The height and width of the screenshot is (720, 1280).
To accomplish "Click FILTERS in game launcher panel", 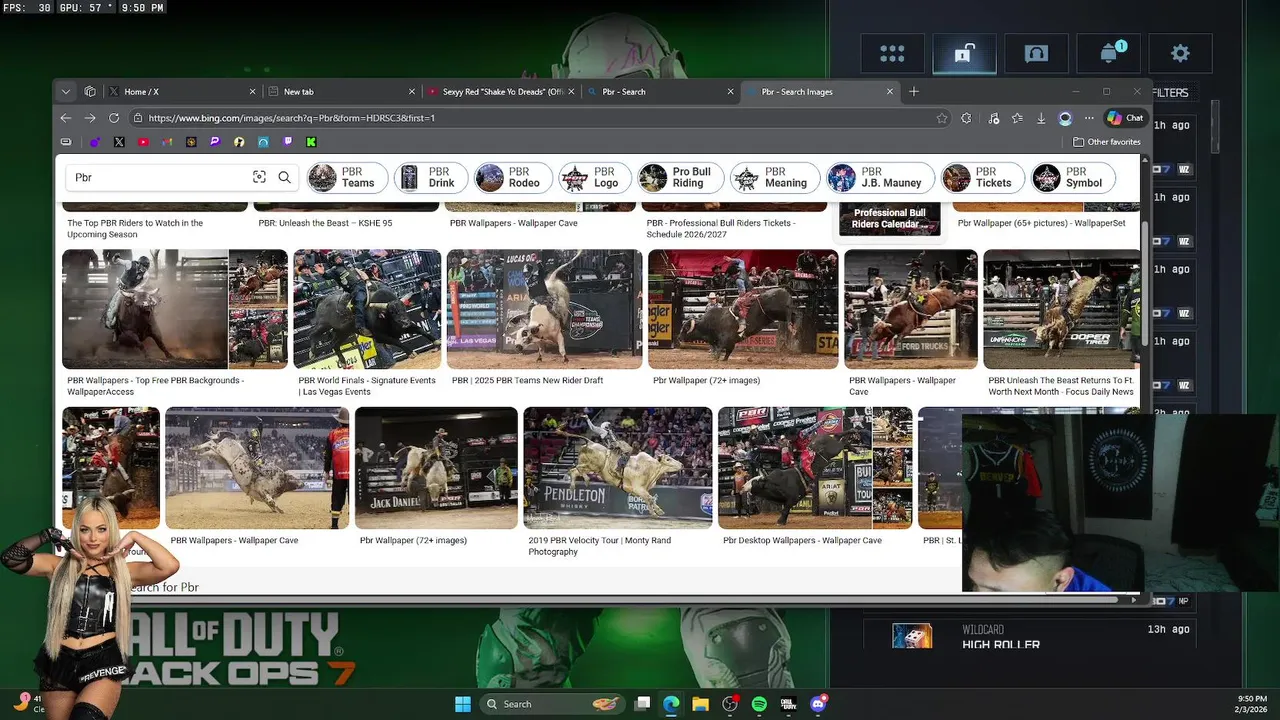I will pos(1170,93).
